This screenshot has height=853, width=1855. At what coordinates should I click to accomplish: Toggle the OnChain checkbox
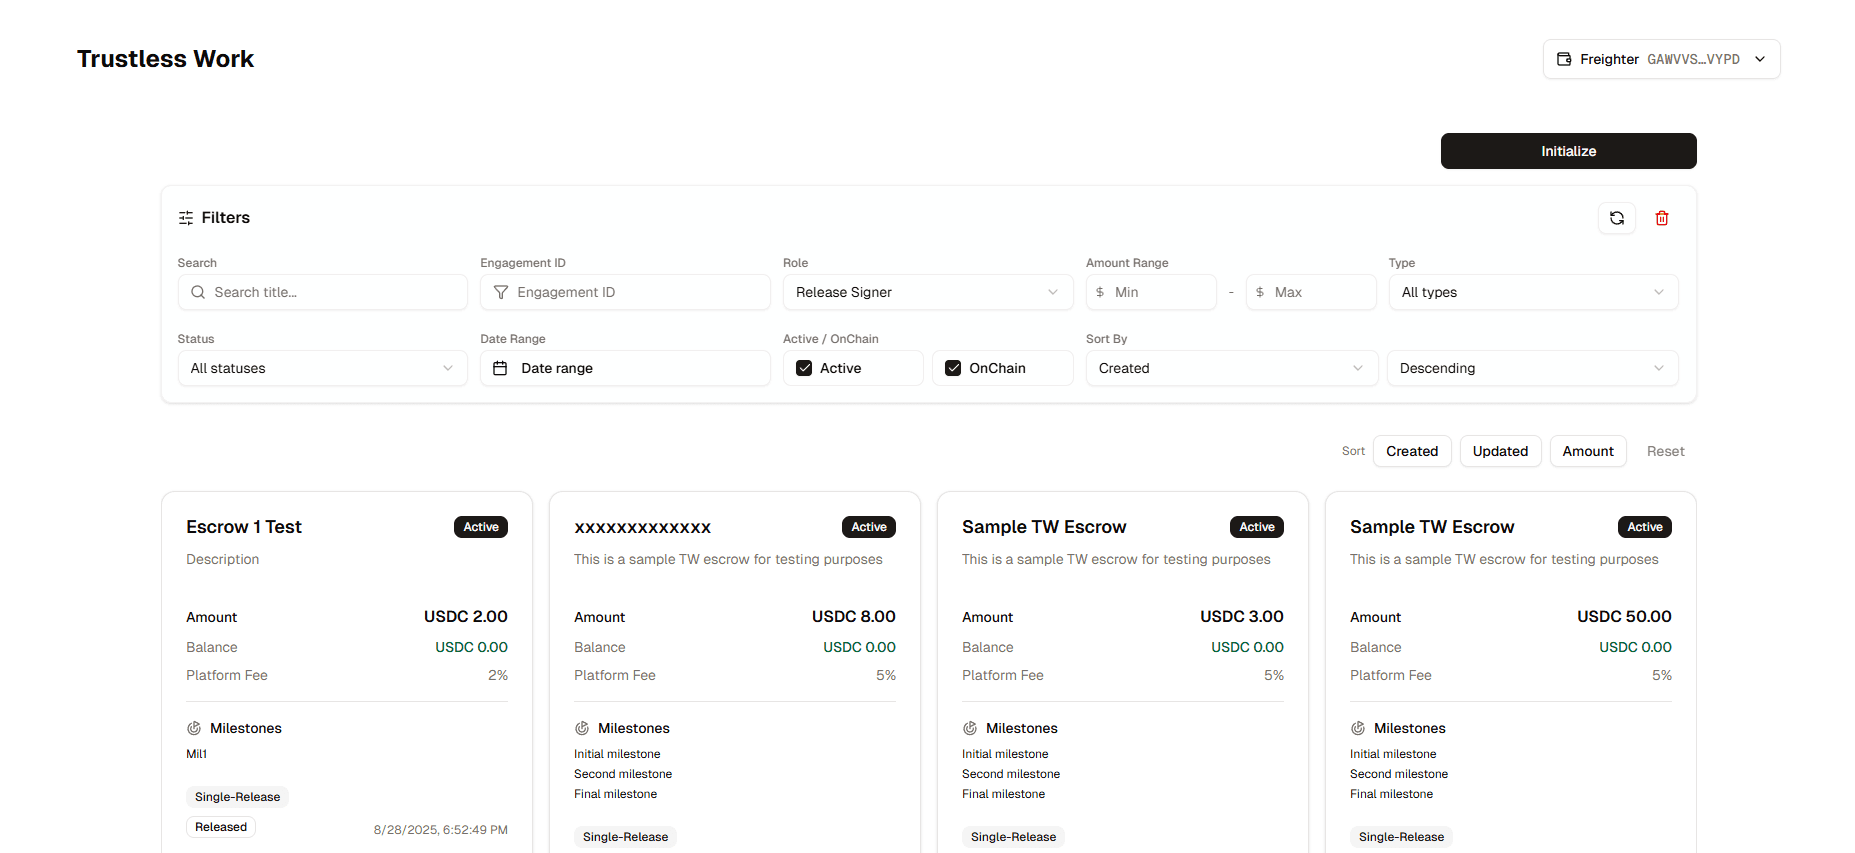point(953,368)
